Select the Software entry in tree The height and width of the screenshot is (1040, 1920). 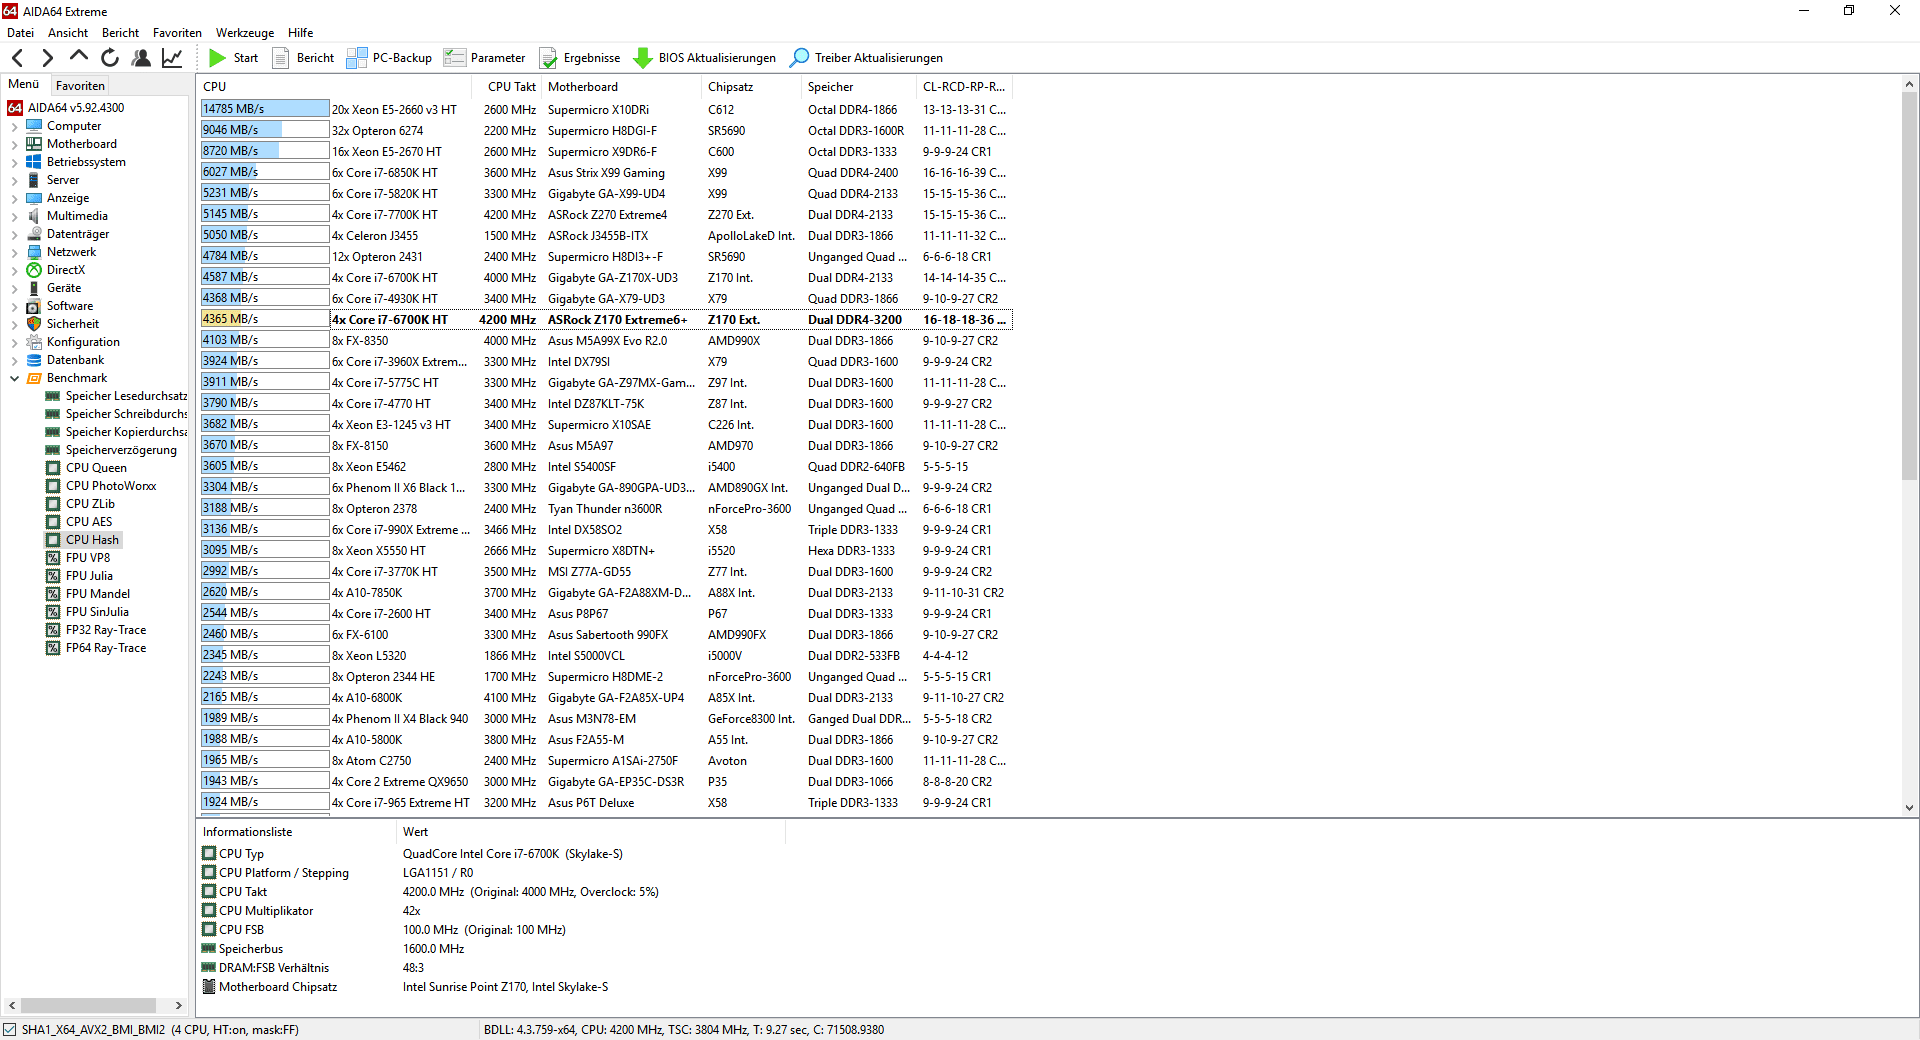69,306
